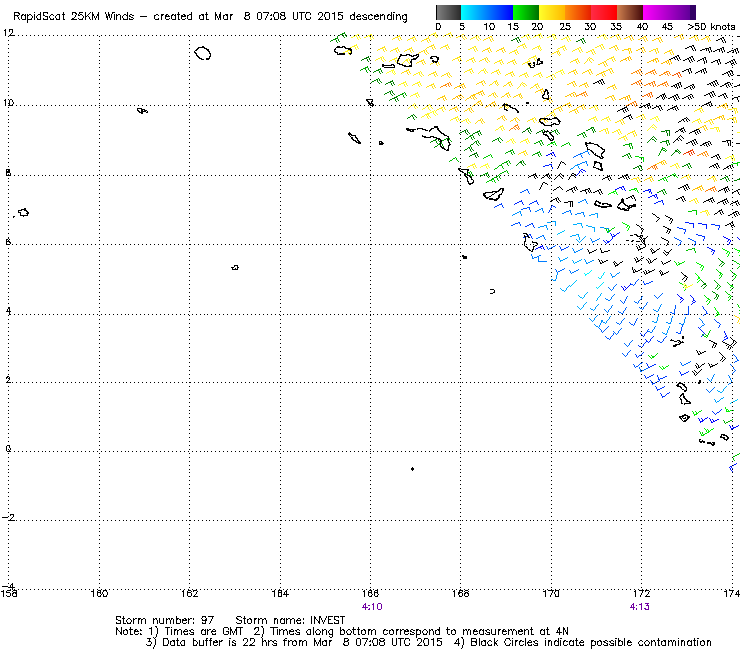Click the cyan-blue 5-15 knots legend segment
740x650 pixels.
(x=487, y=12)
